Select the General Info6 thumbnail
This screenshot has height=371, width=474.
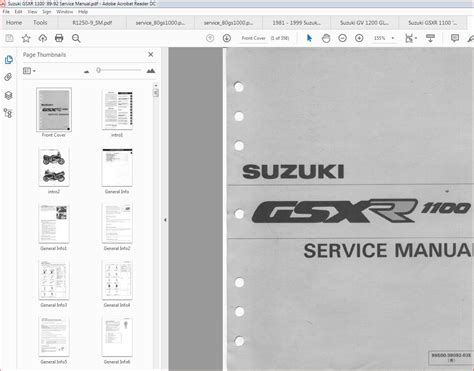coord(117,337)
